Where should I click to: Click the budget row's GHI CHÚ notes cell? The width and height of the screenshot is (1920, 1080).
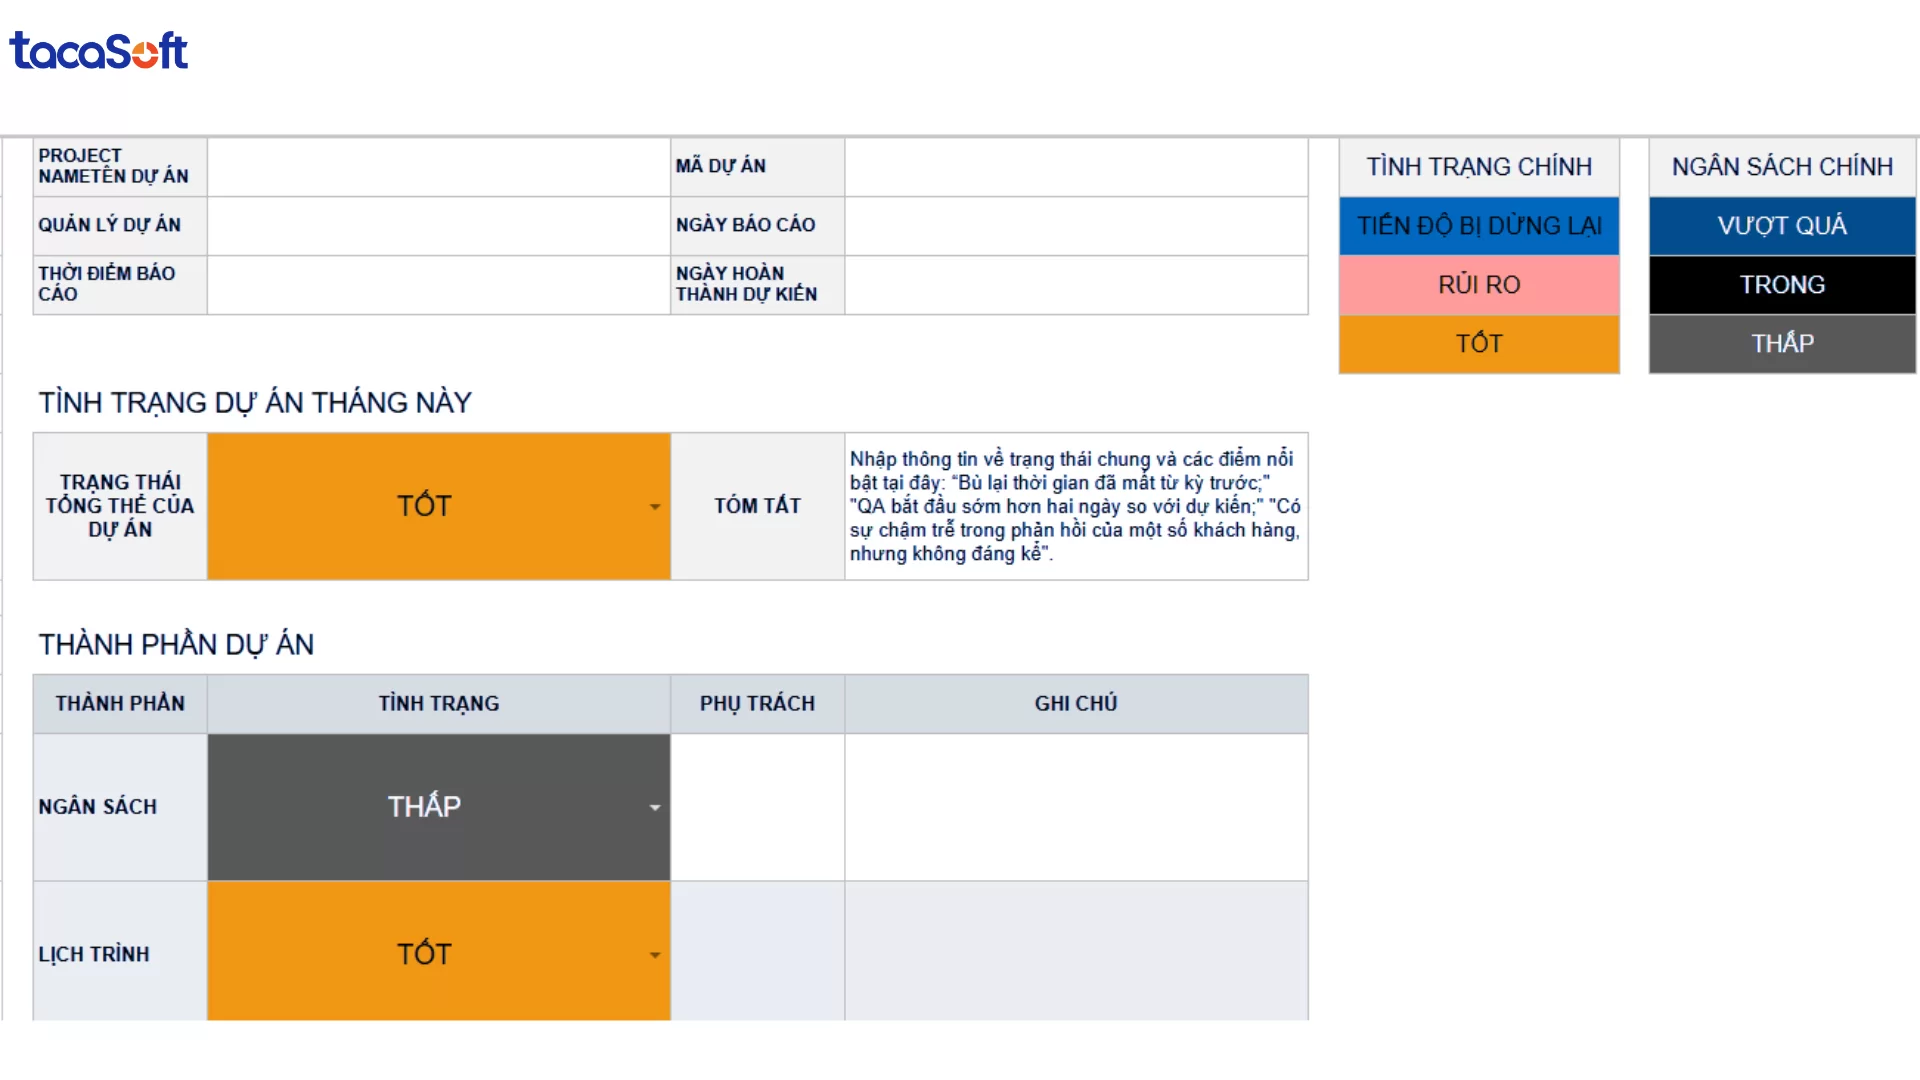(x=1075, y=807)
